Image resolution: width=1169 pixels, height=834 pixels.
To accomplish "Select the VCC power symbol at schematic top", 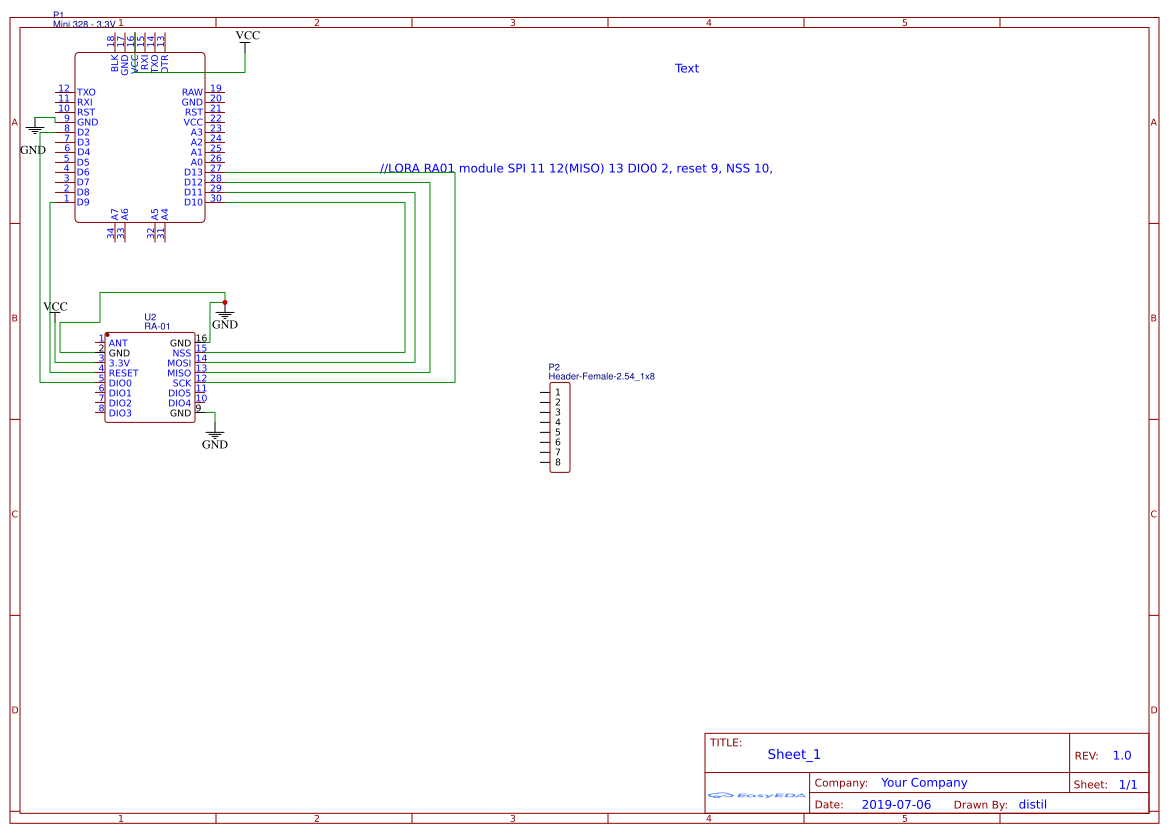I will point(246,40).
